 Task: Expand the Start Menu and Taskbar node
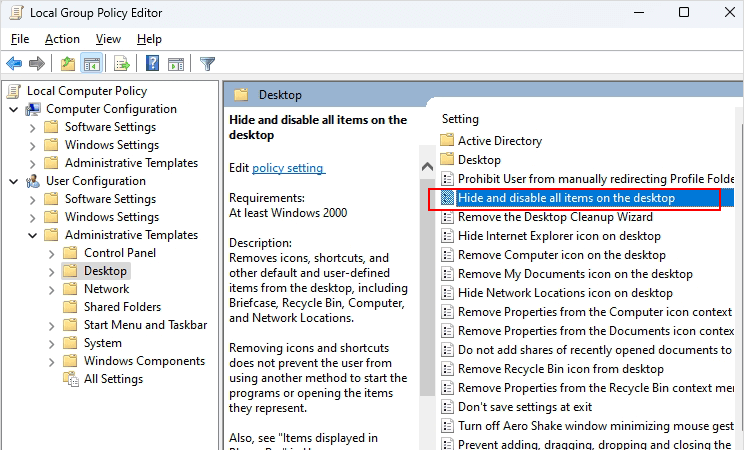(51, 326)
